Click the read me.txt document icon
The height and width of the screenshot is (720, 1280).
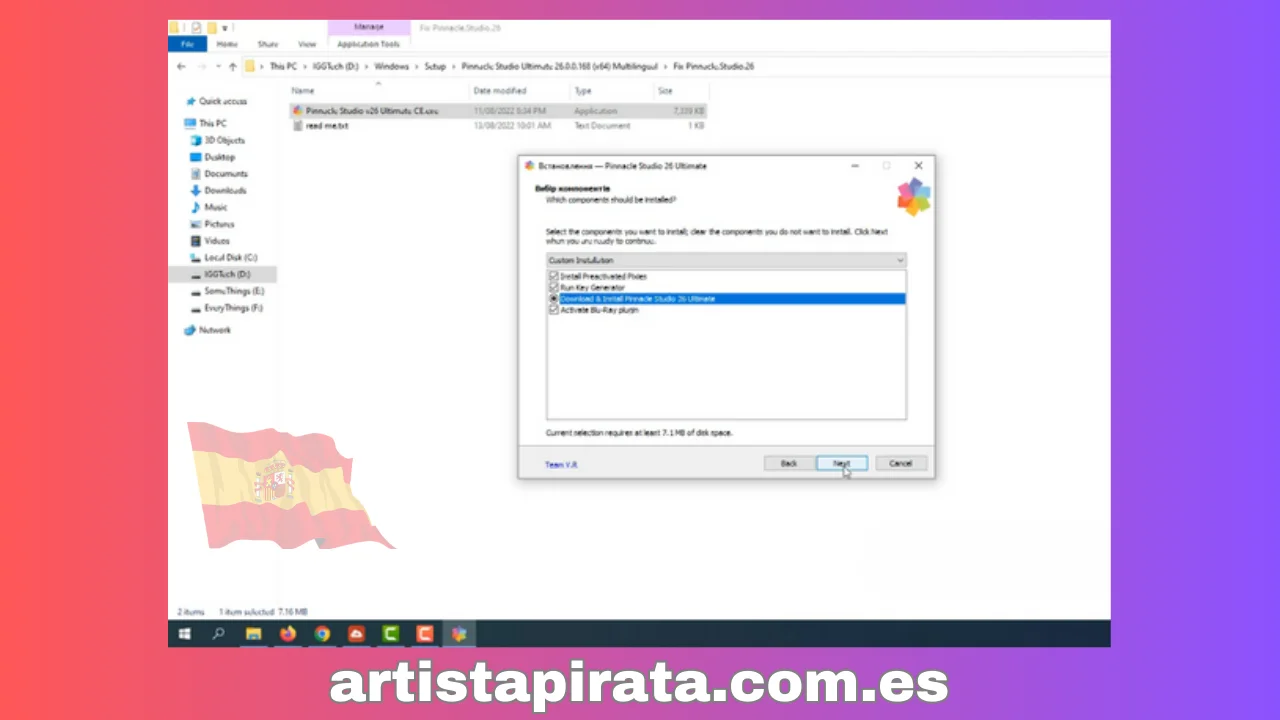297,126
